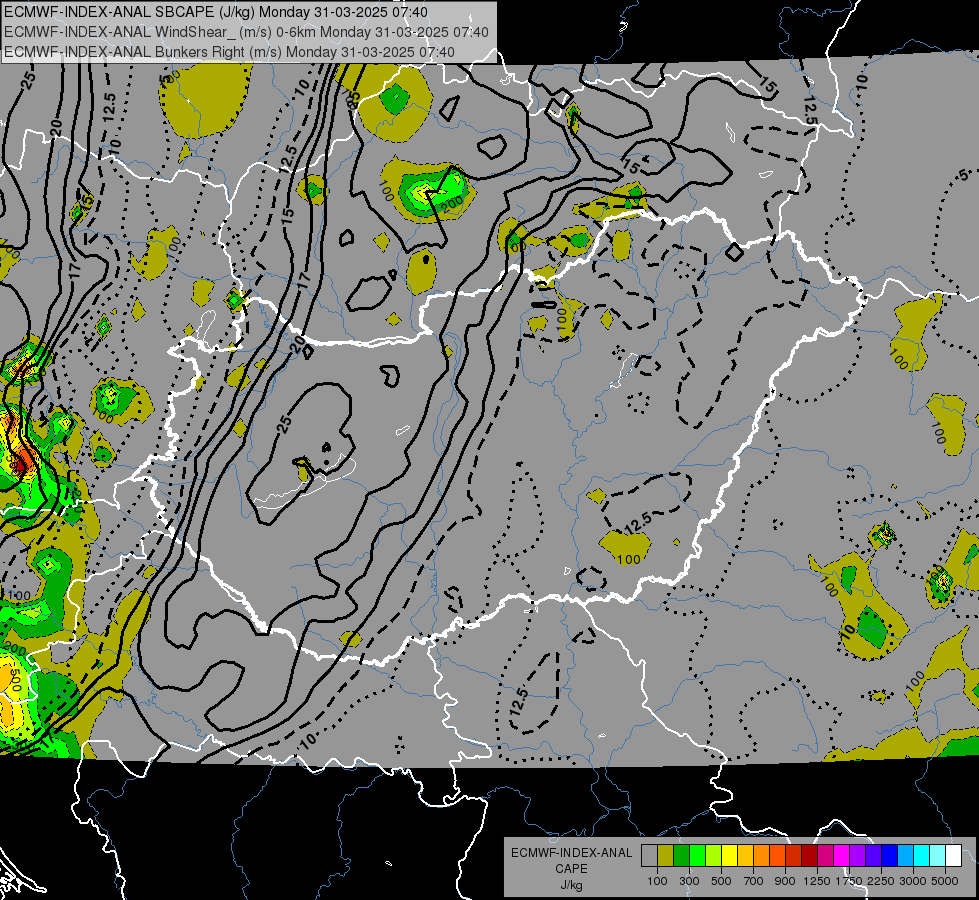Select the purple swatch after 1750

tap(857, 856)
